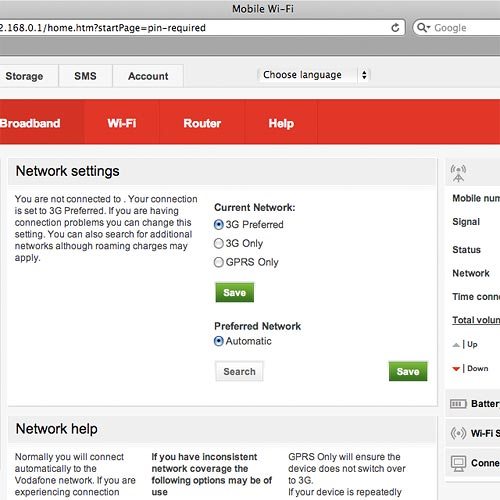
Task: Open the SMS tab
Action: (x=85, y=76)
